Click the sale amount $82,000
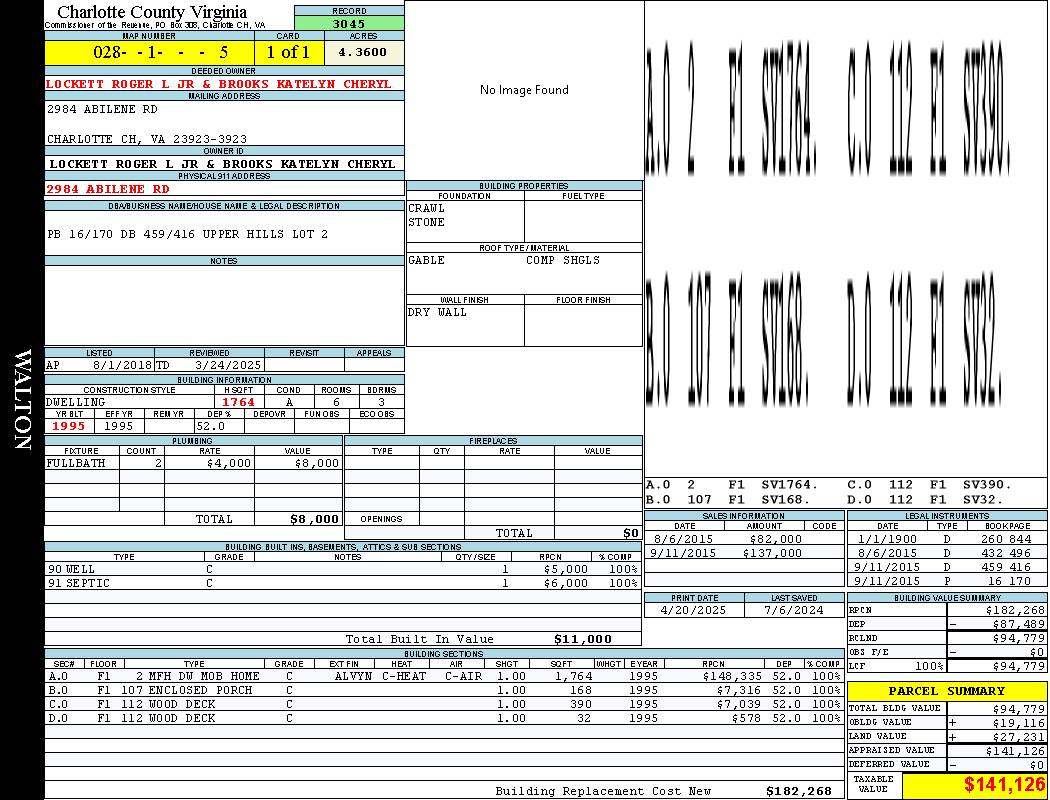 [x=775, y=539]
